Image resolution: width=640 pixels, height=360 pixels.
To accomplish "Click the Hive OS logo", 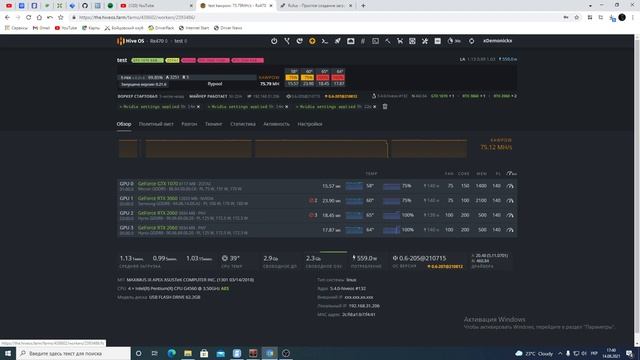I will pos(131,41).
